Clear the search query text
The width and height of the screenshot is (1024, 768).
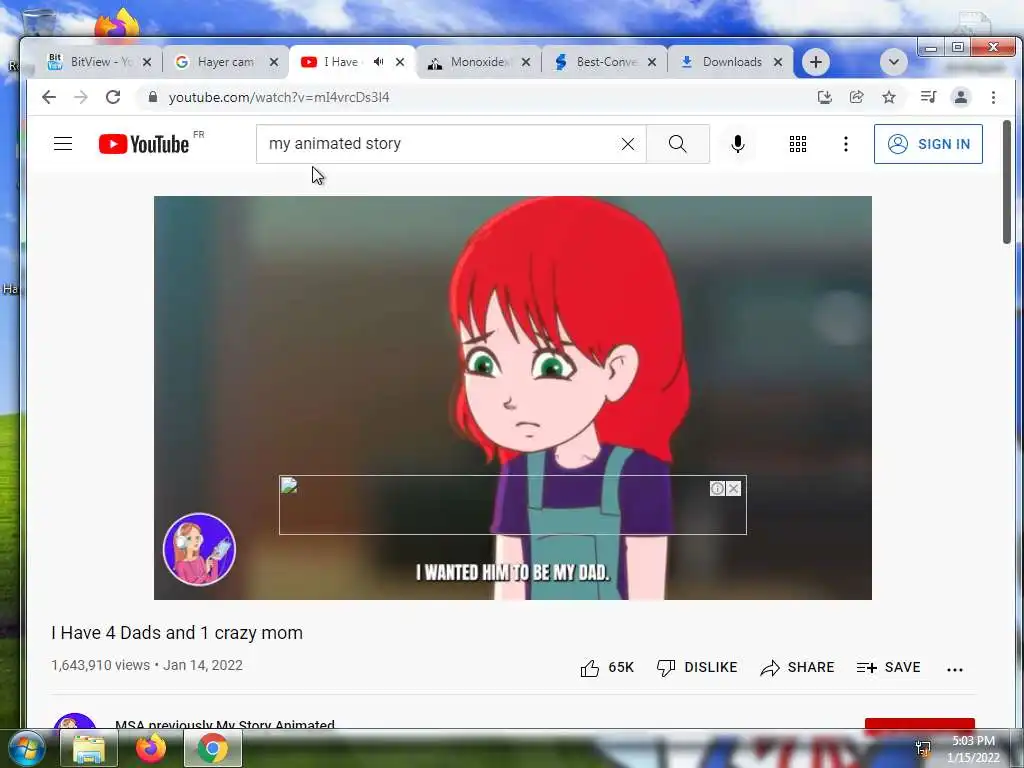point(628,144)
